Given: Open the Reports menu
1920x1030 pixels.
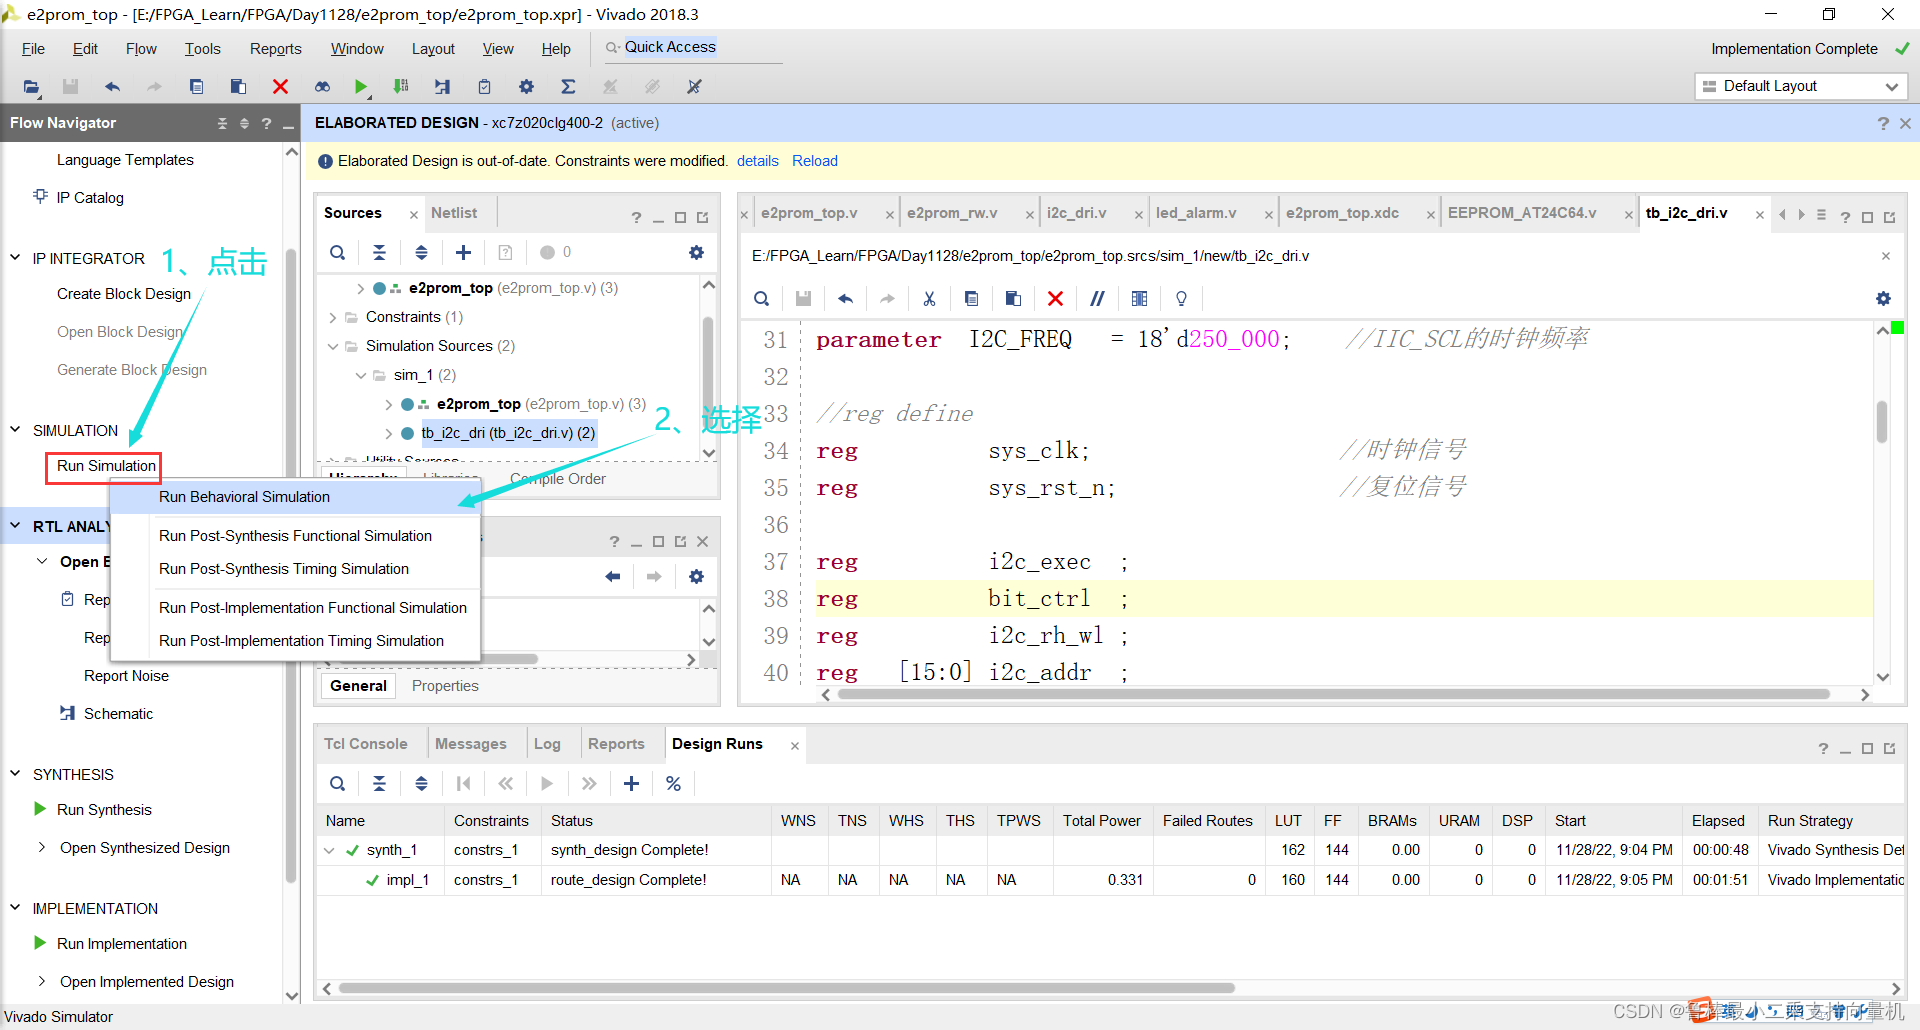Looking at the screenshot, I should pyautogui.click(x=275, y=49).
